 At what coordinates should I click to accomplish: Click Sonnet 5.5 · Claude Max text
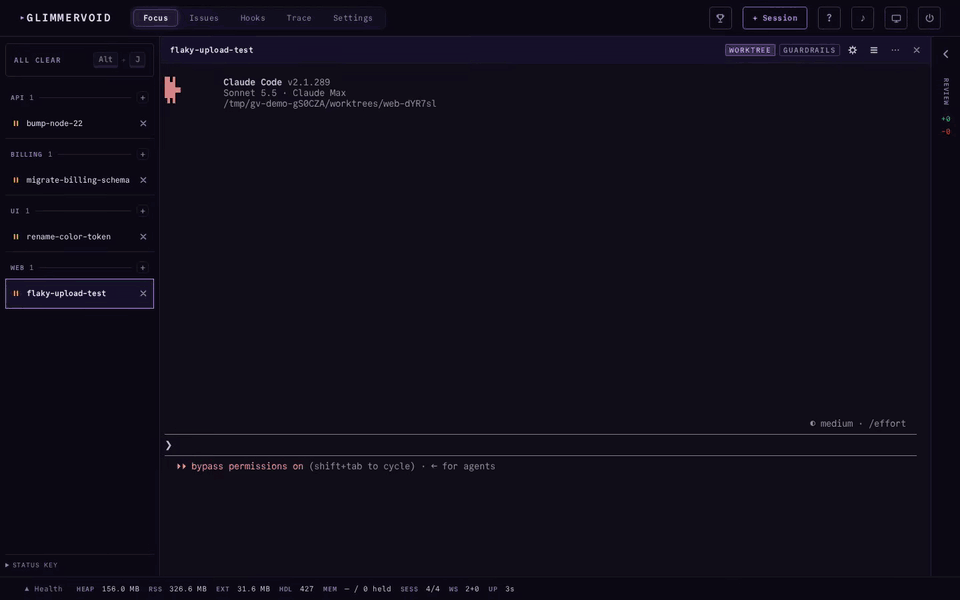pos(284,93)
